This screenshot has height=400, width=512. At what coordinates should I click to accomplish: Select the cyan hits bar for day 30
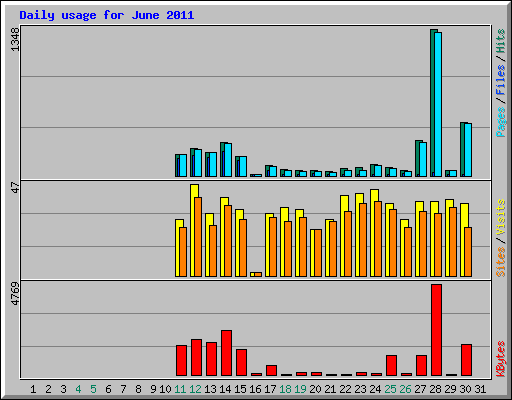pyautogui.click(x=468, y=150)
